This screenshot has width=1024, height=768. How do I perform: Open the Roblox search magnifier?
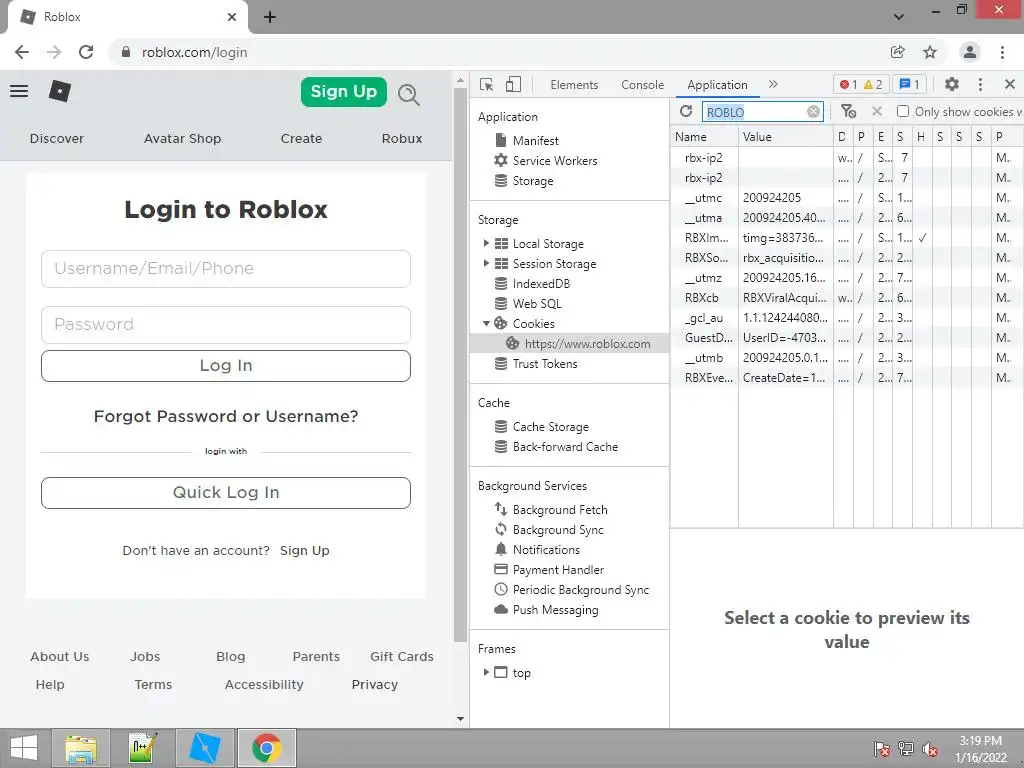409,95
